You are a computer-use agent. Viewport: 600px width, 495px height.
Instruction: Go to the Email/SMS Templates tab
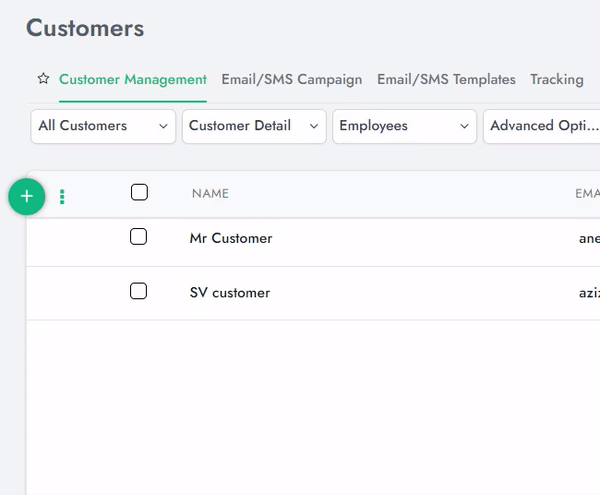click(x=446, y=79)
